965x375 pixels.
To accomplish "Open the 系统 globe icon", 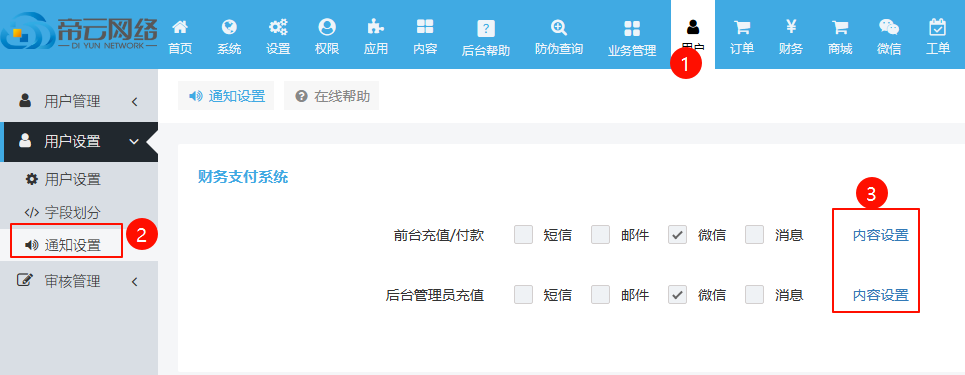I will point(229,26).
